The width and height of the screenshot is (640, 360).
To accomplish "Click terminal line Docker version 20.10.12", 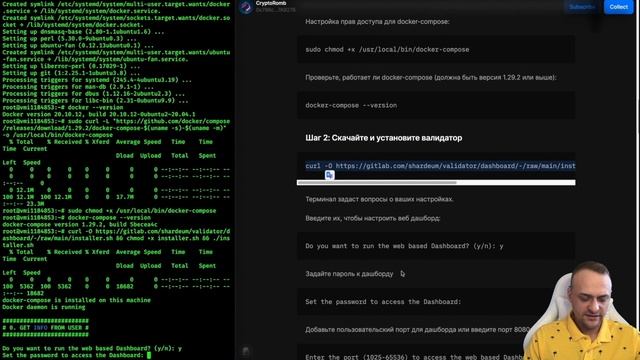I will coord(99,114).
